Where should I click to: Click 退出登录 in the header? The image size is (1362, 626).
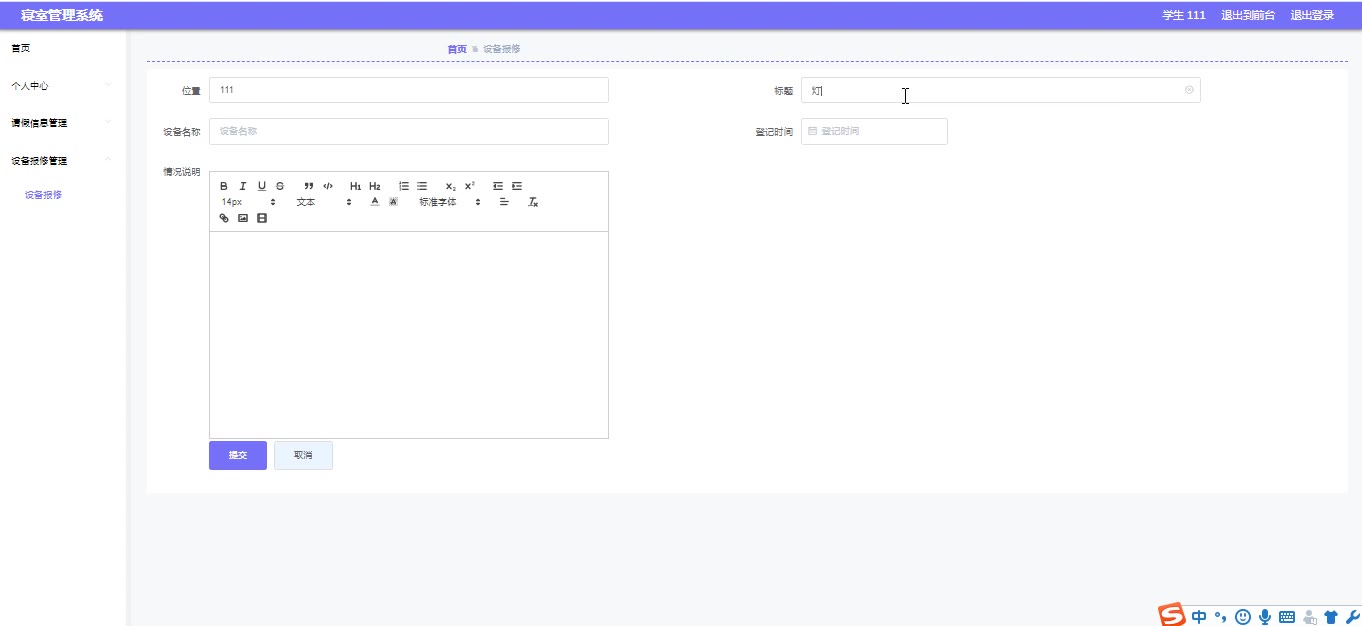coord(1312,15)
